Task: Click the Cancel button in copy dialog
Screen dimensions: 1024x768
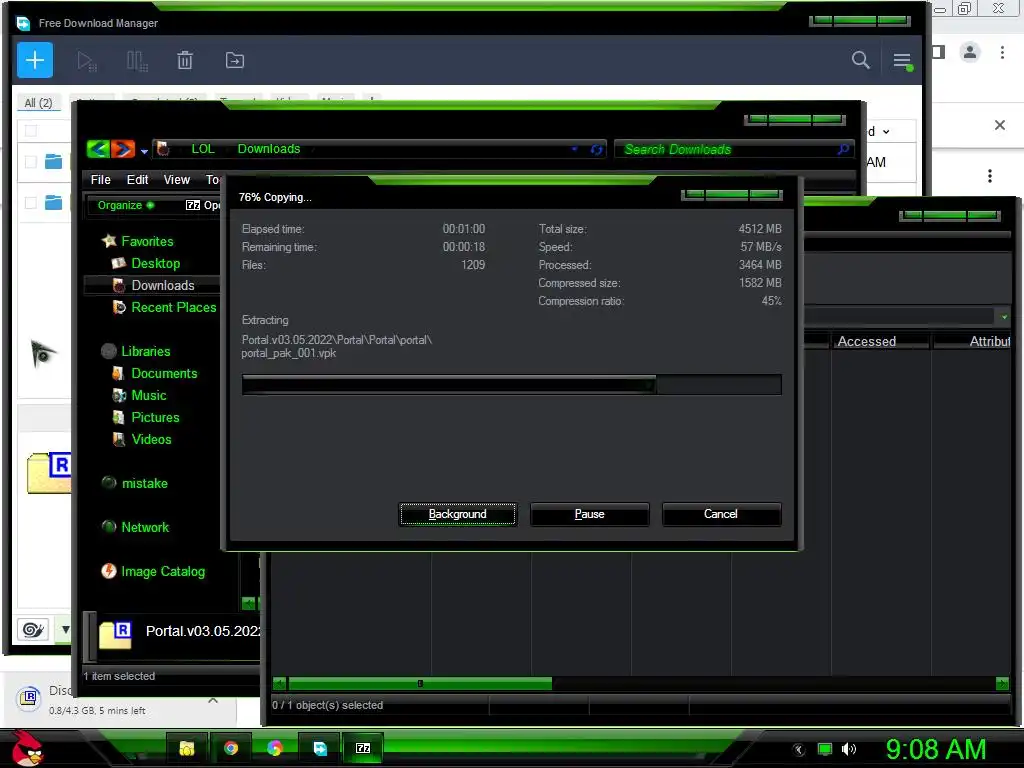Action: coord(721,514)
